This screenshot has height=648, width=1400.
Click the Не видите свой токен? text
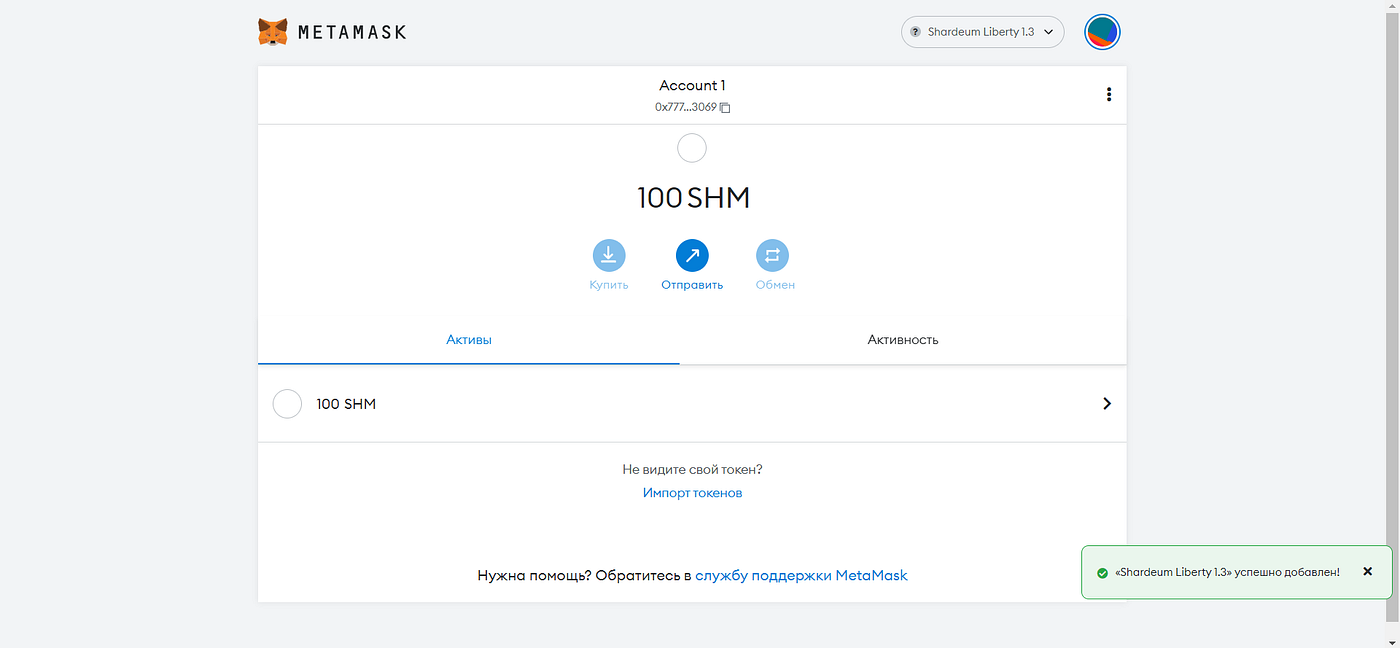tap(692, 469)
